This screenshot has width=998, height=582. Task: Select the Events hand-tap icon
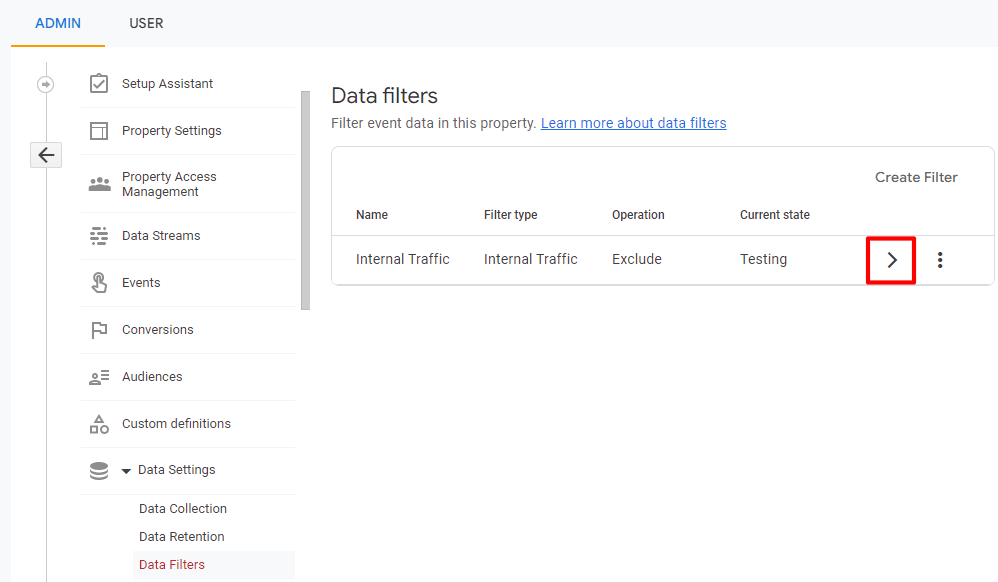click(99, 283)
